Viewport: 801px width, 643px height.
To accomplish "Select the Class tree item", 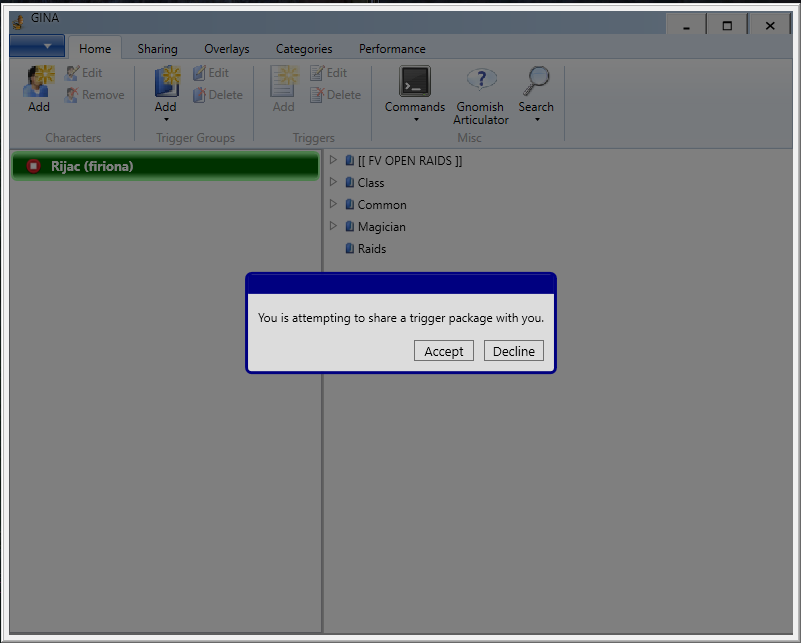I will (x=371, y=183).
